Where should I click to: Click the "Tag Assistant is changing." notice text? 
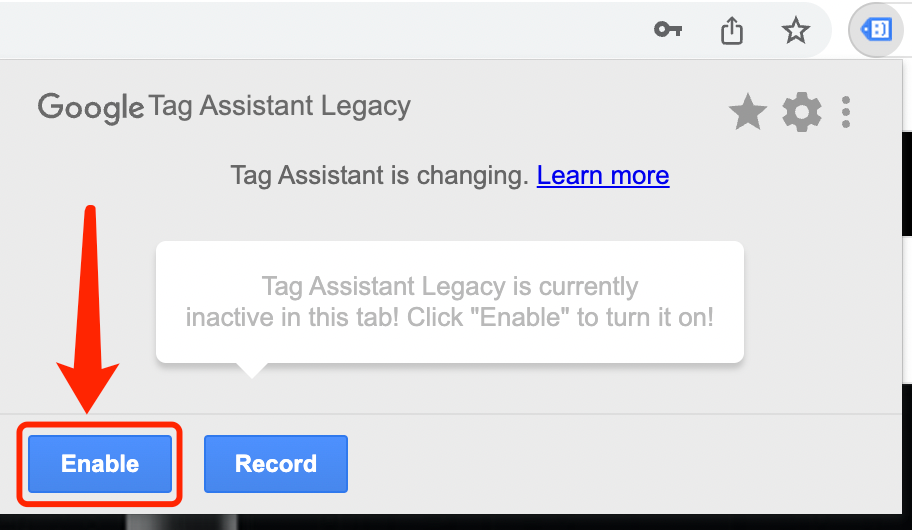[379, 175]
